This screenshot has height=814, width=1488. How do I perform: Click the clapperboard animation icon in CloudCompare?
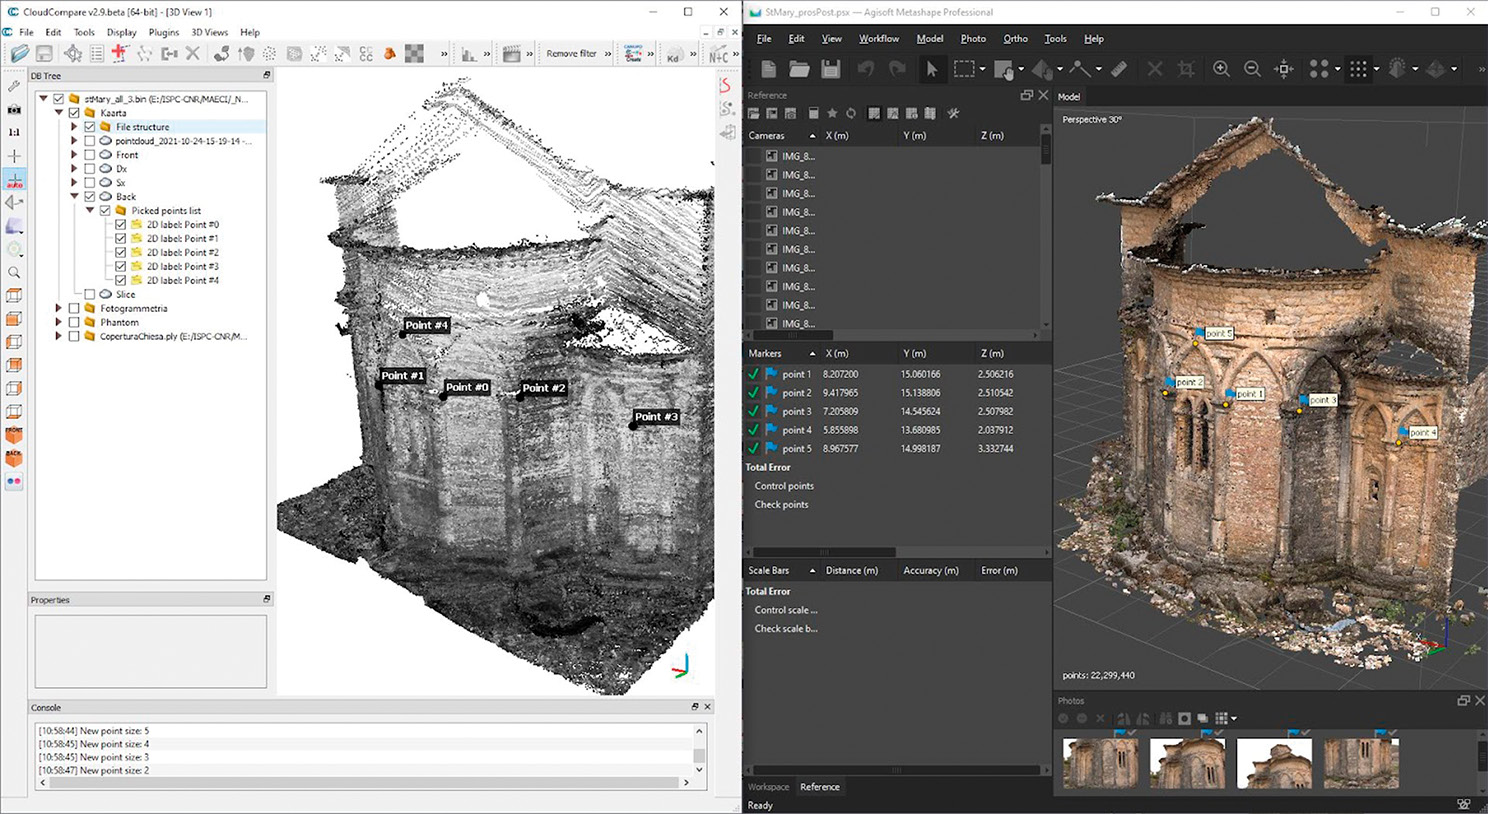click(x=511, y=54)
